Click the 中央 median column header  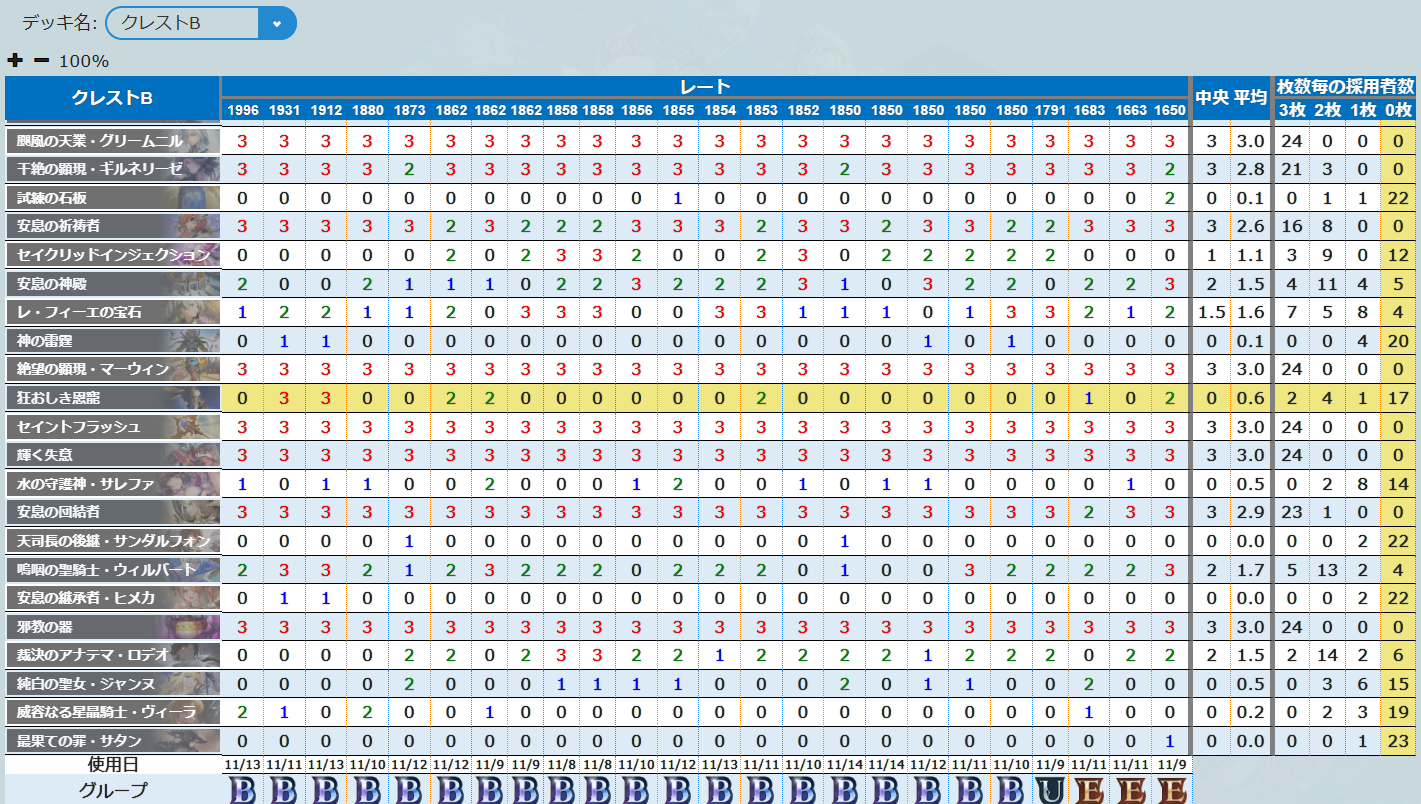(x=1211, y=98)
